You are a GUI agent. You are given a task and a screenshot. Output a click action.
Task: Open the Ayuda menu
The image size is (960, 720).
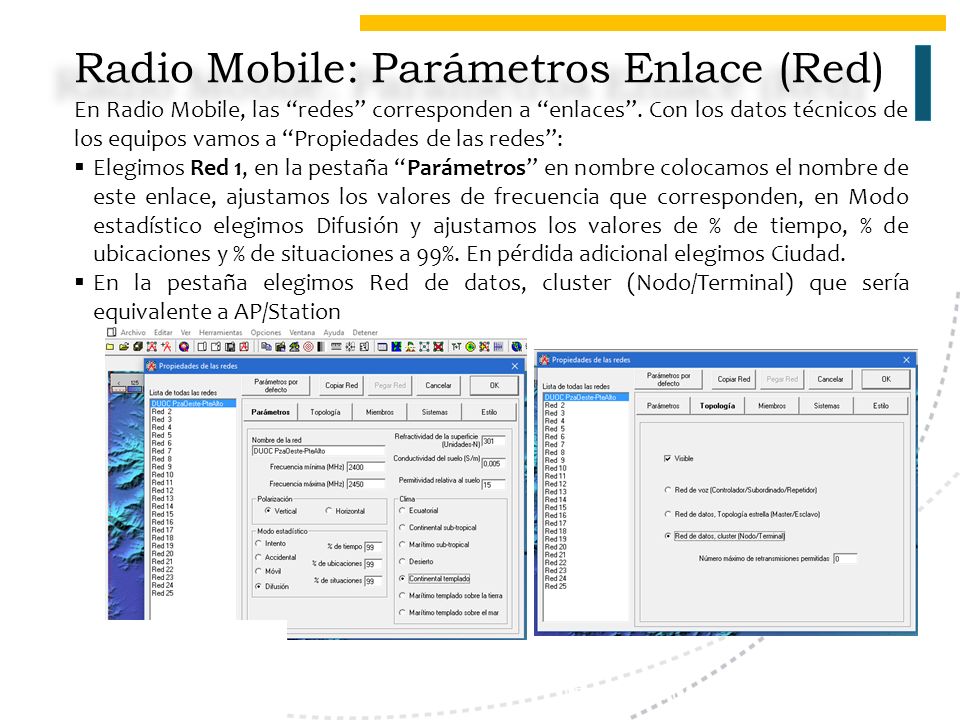point(334,332)
